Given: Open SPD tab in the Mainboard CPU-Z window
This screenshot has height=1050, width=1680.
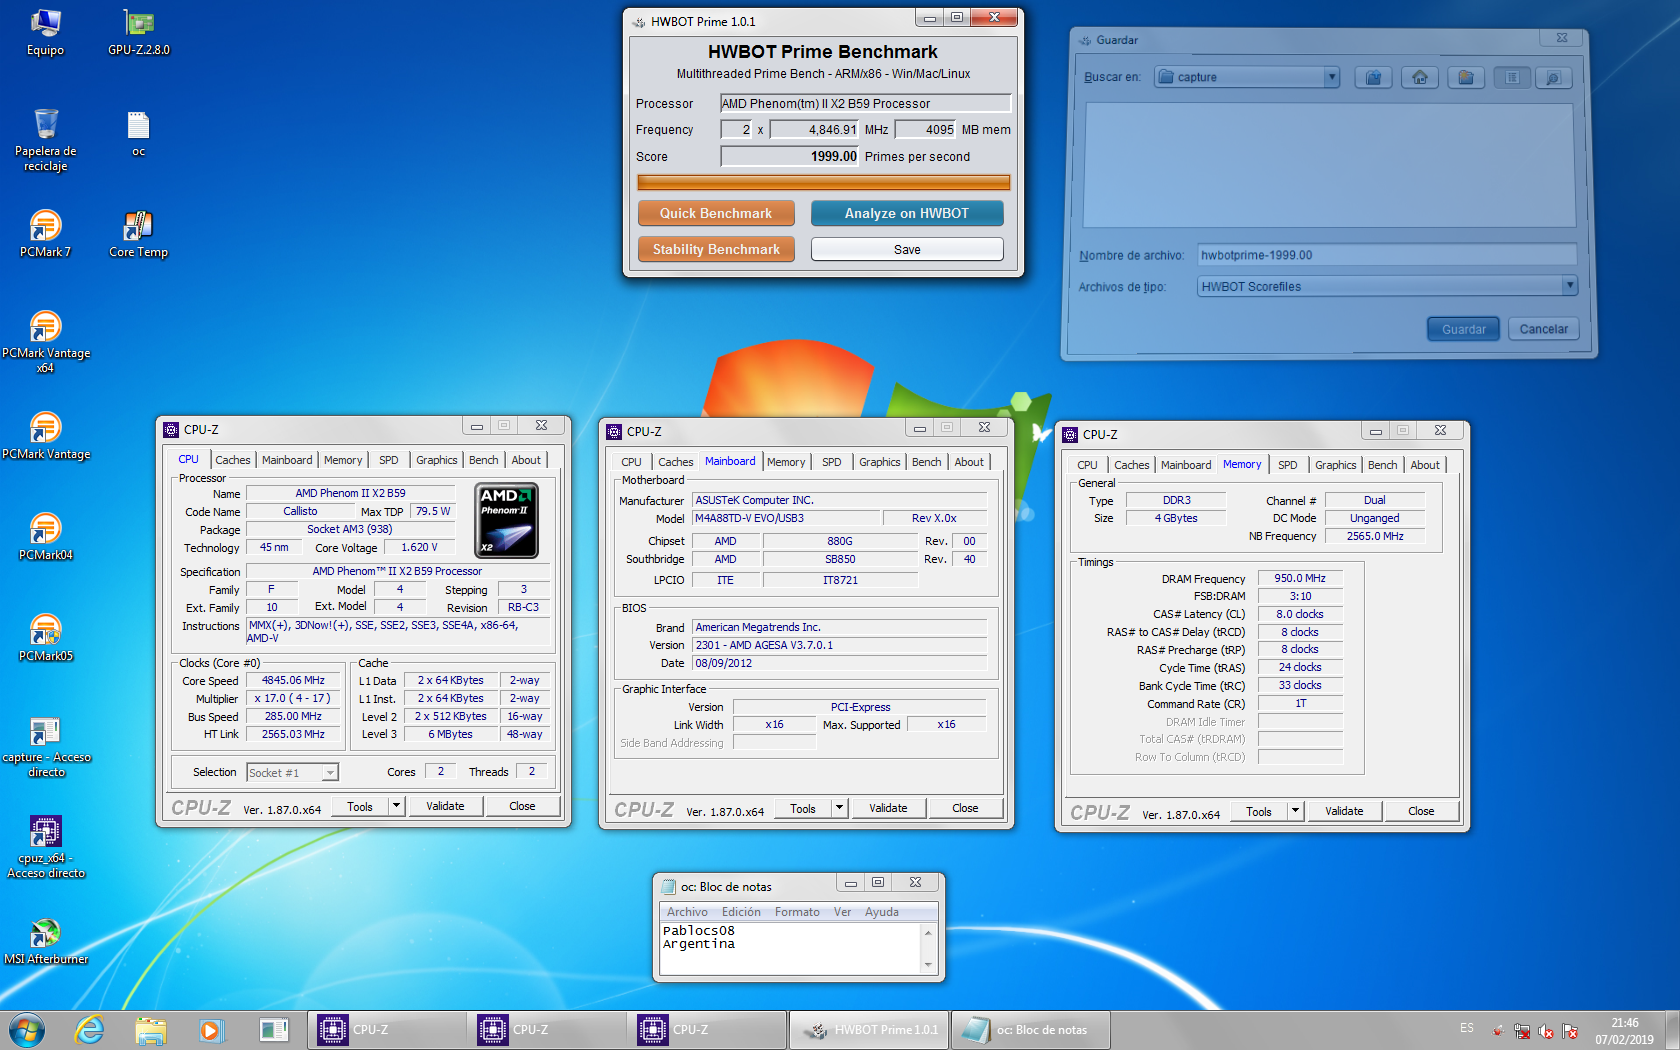Looking at the screenshot, I should (831, 462).
